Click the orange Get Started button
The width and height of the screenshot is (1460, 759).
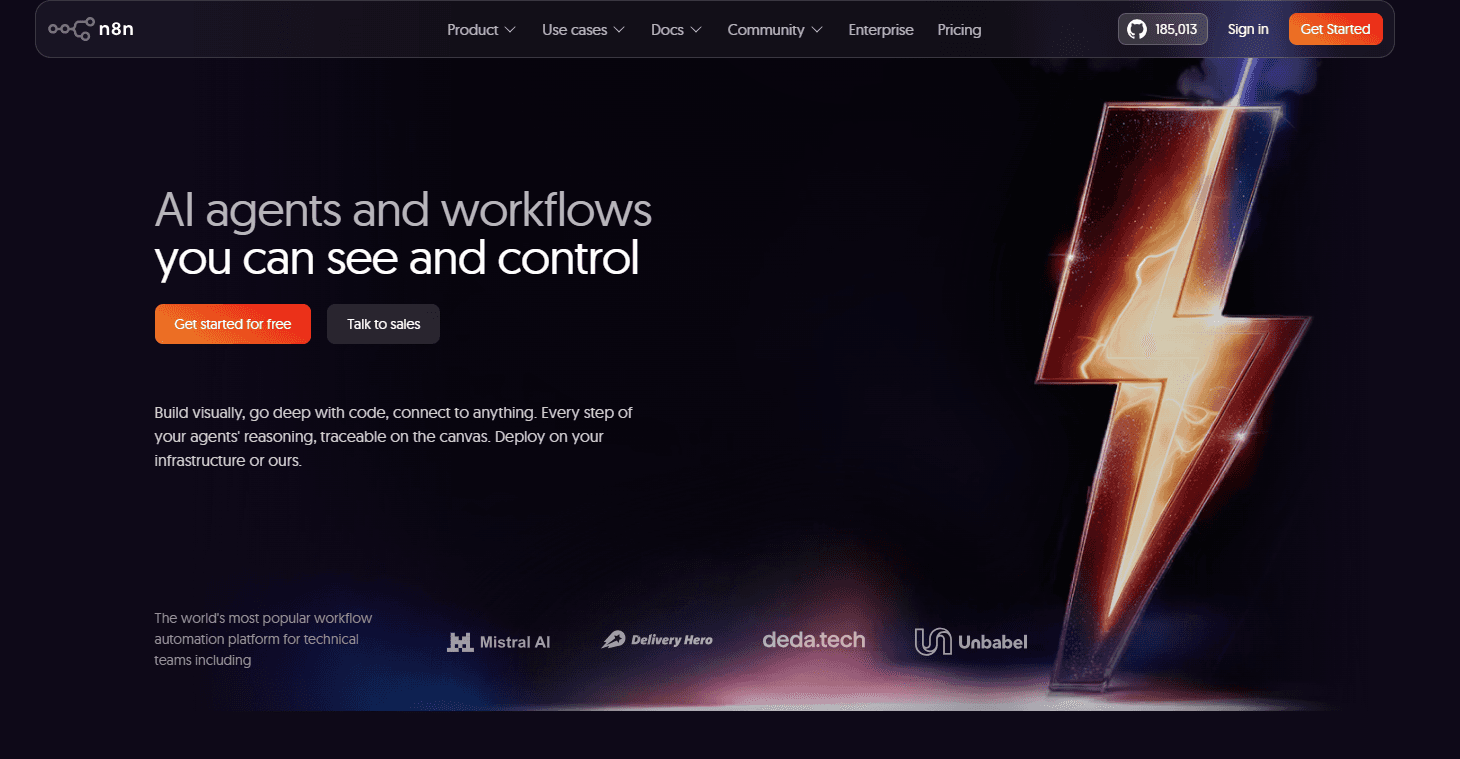pyautogui.click(x=1335, y=29)
